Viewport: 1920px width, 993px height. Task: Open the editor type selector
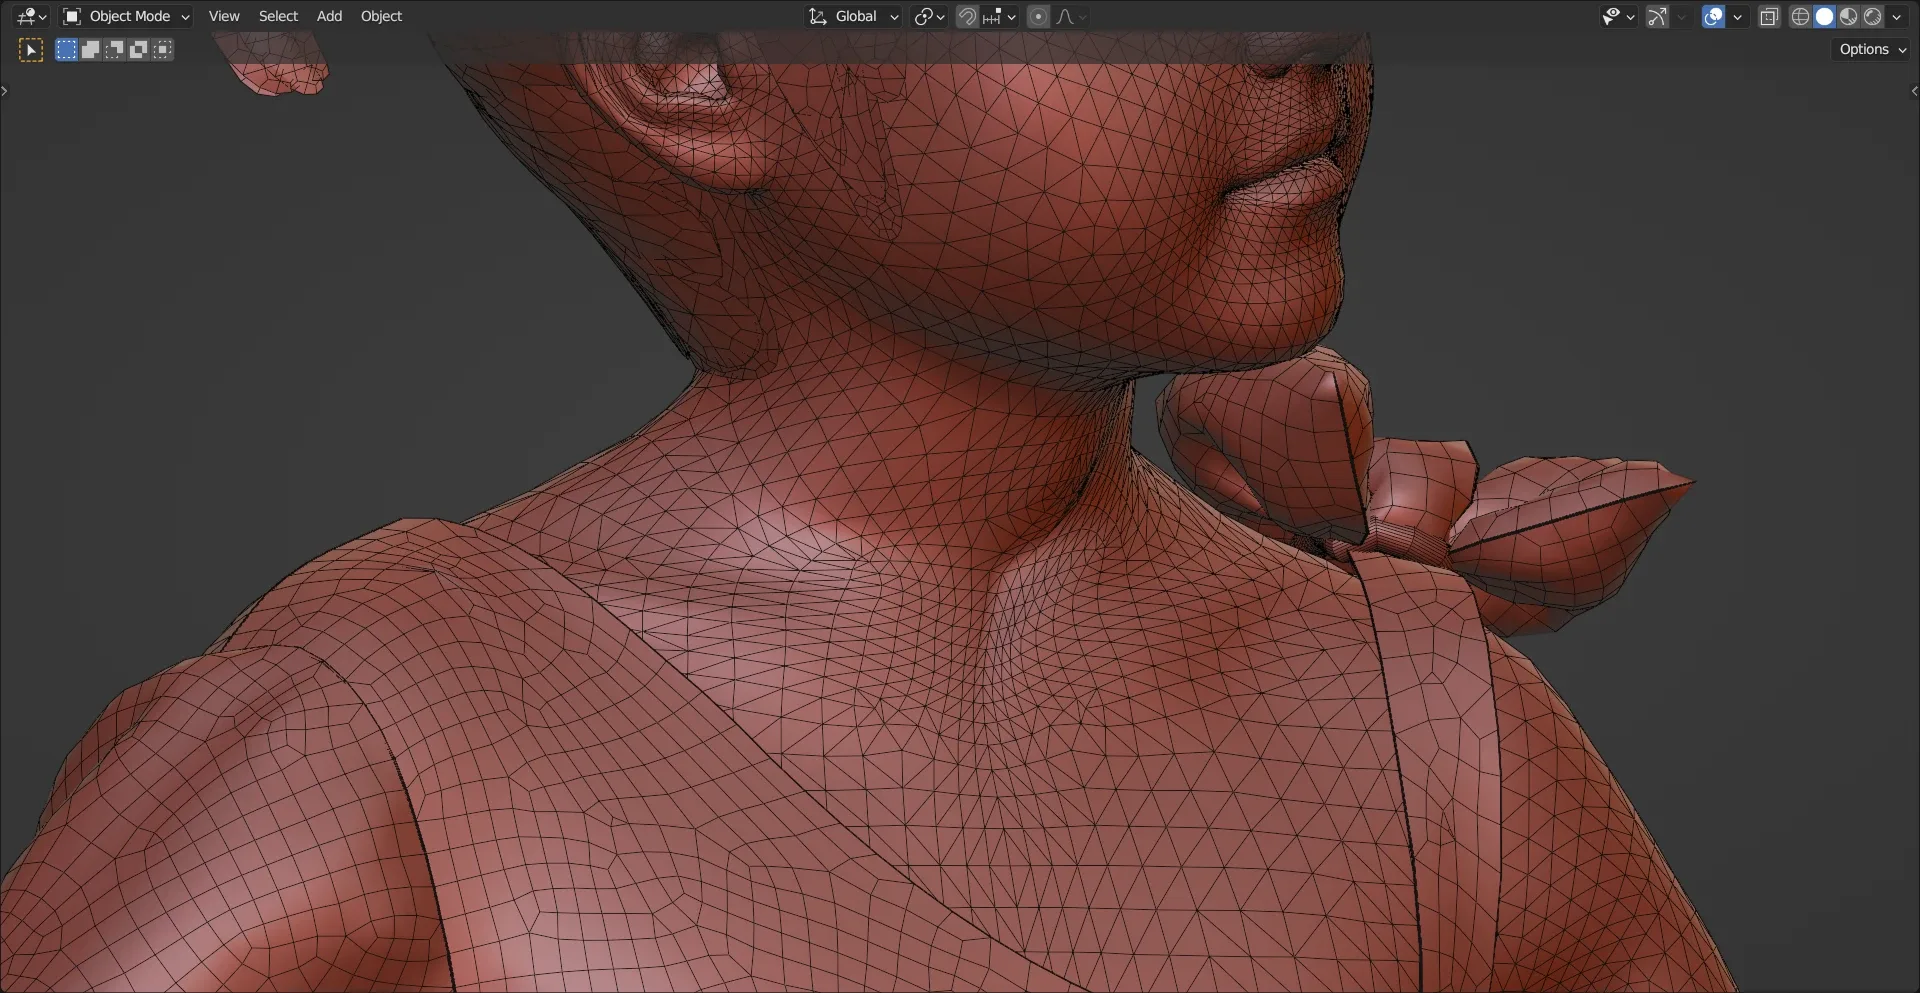[31, 16]
